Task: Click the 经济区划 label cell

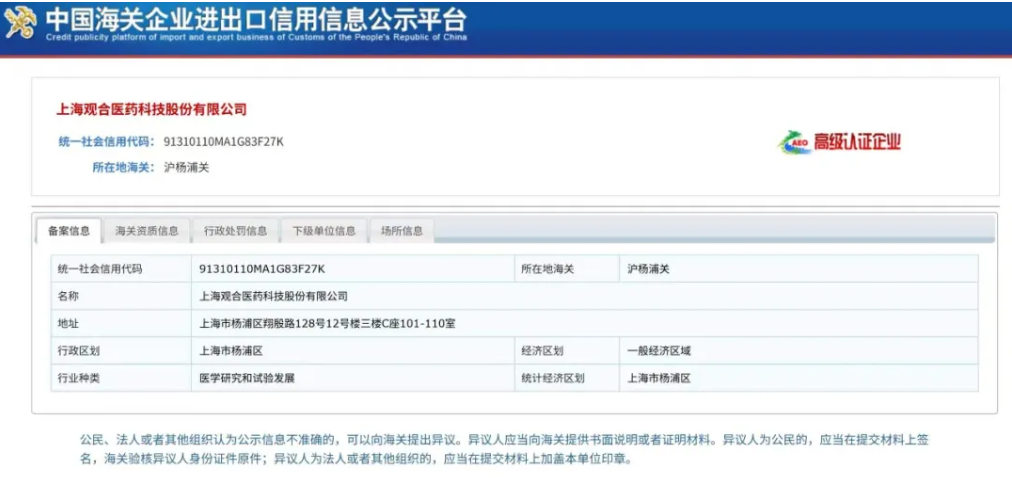Action: point(567,351)
